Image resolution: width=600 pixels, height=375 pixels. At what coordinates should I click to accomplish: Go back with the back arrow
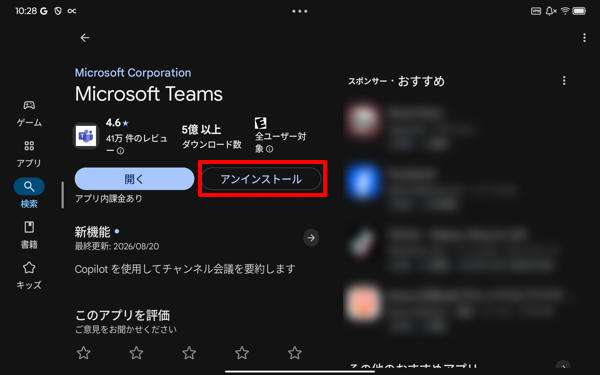click(85, 38)
